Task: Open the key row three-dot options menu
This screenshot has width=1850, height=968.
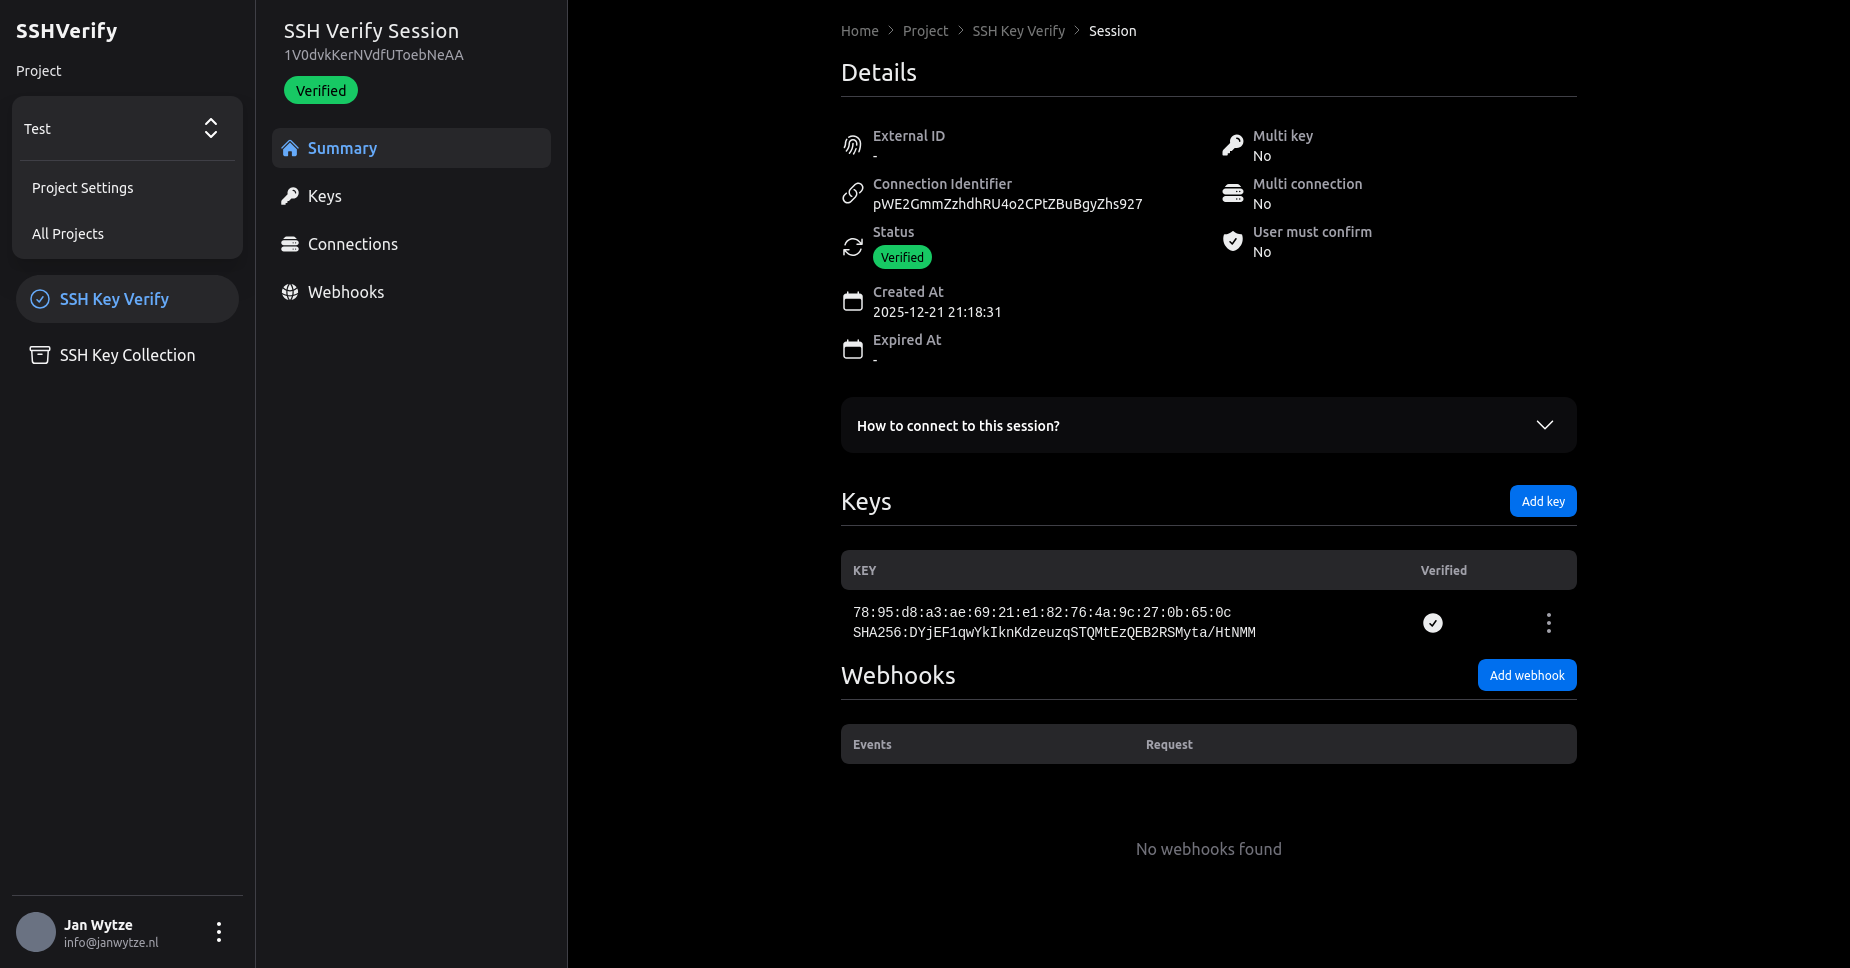Action: [1548, 622]
